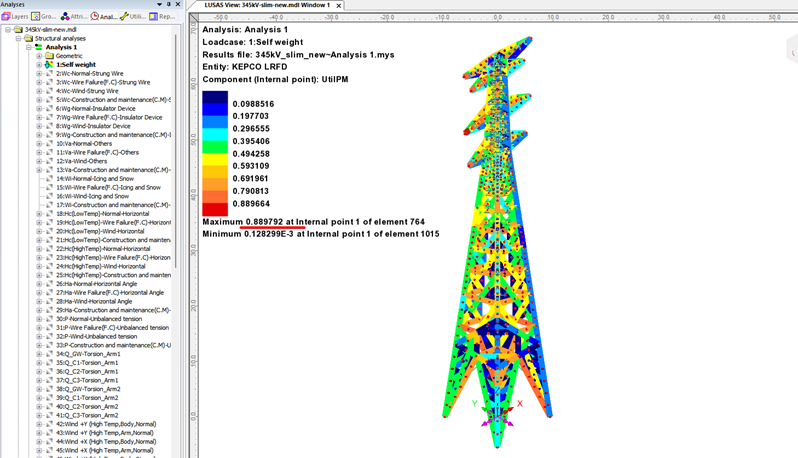Select 26:Ha-Normal-Horizontal Angle loadcase

coord(102,283)
